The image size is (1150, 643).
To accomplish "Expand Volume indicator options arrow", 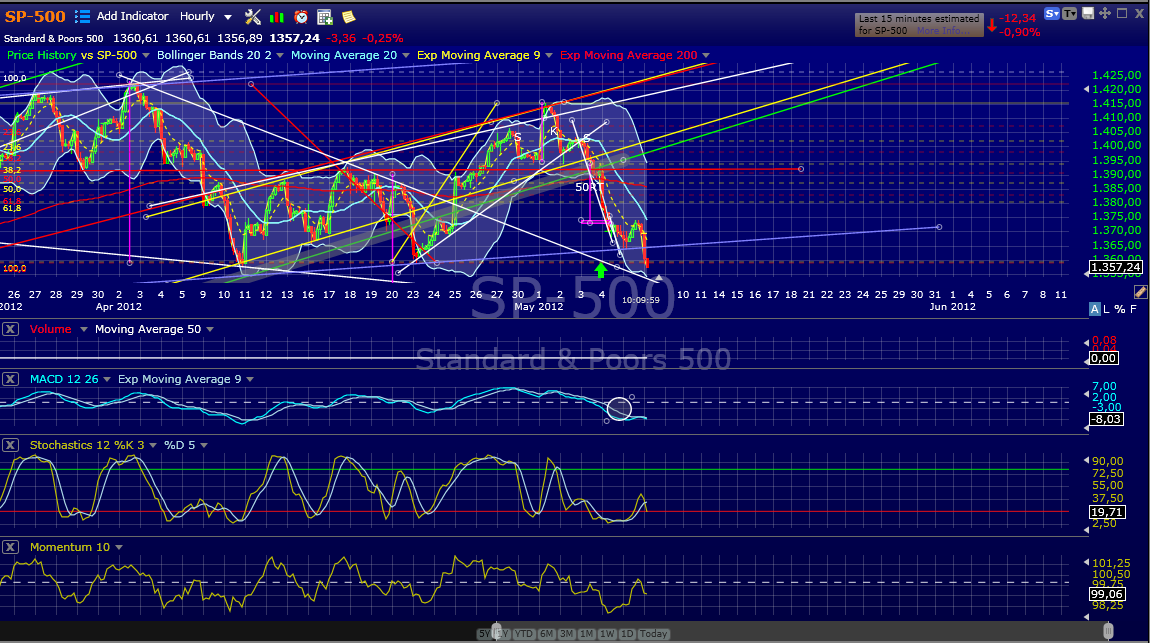I will pos(84,330).
